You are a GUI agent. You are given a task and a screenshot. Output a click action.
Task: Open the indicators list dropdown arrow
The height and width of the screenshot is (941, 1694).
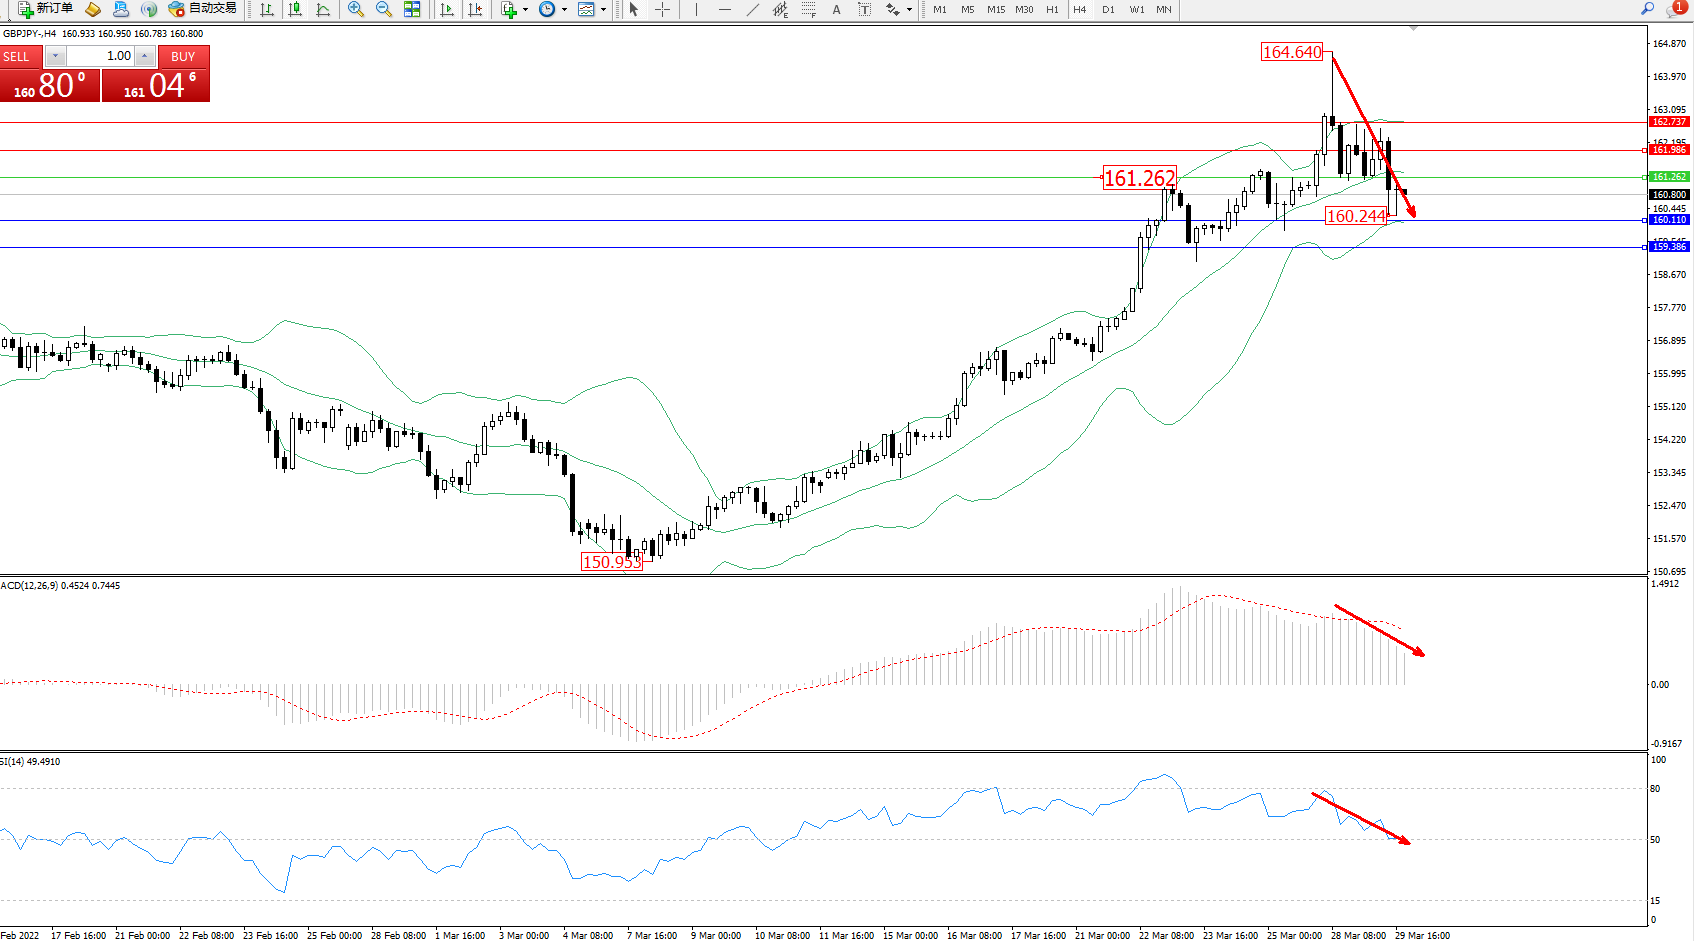[525, 10]
